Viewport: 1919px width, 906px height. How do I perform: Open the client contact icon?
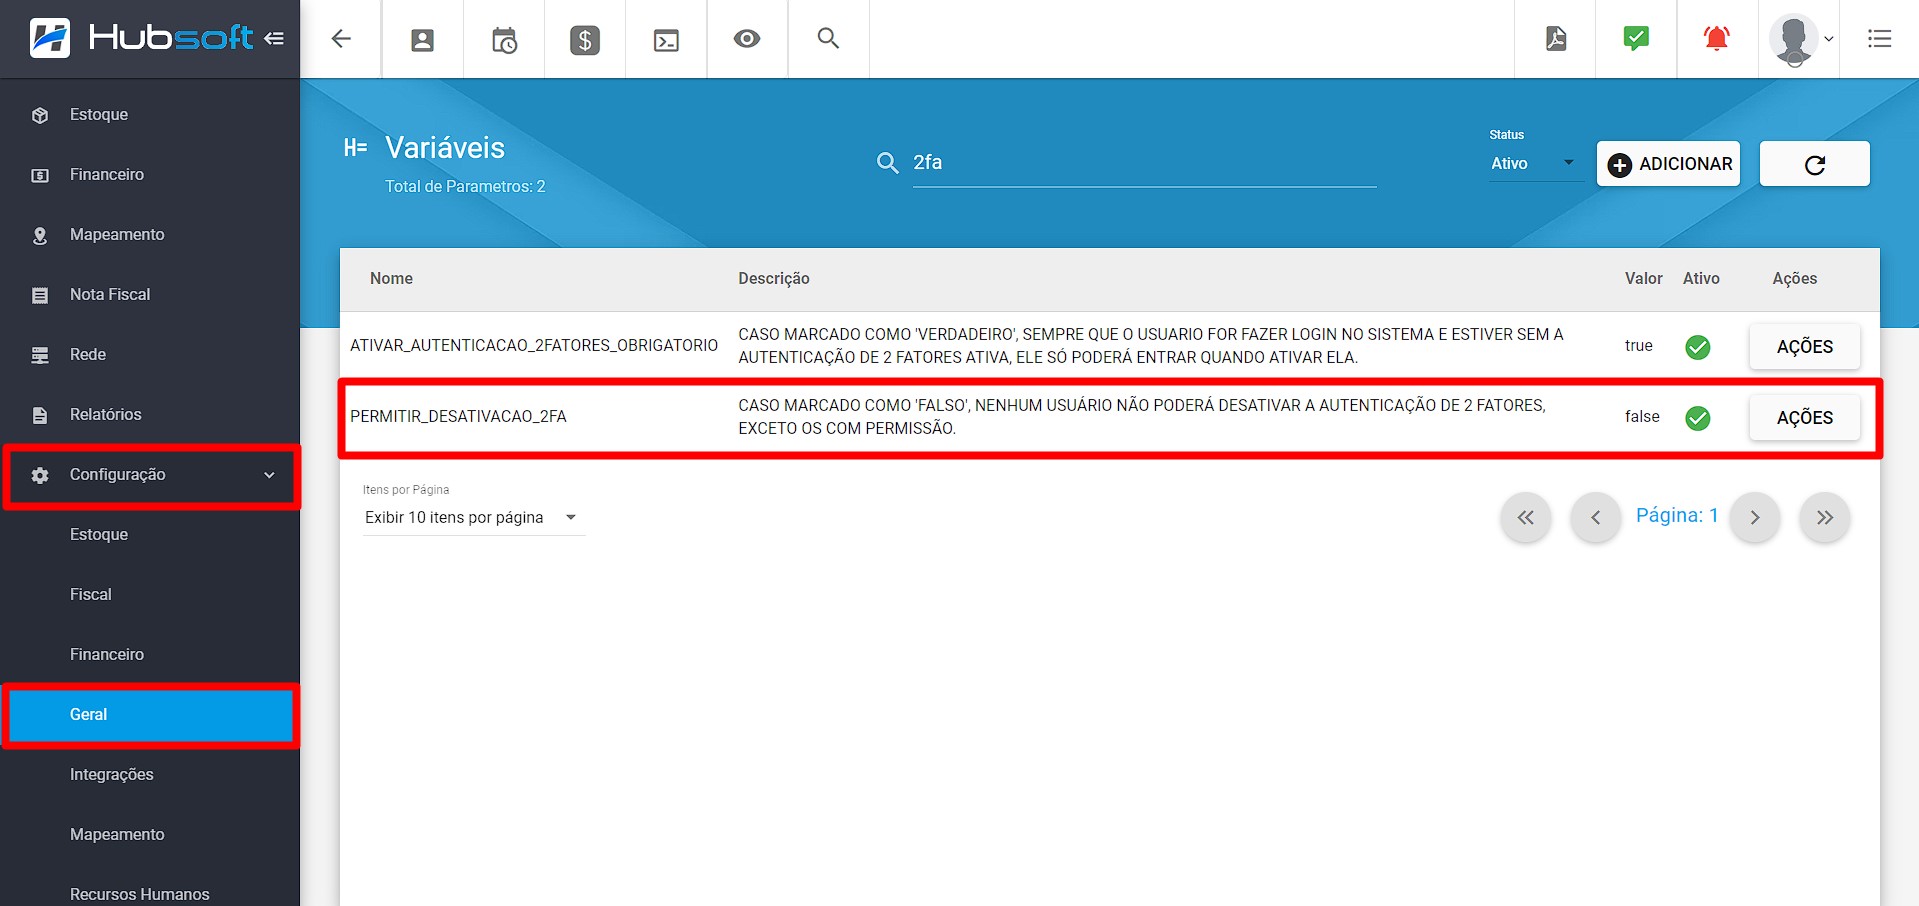423,40
